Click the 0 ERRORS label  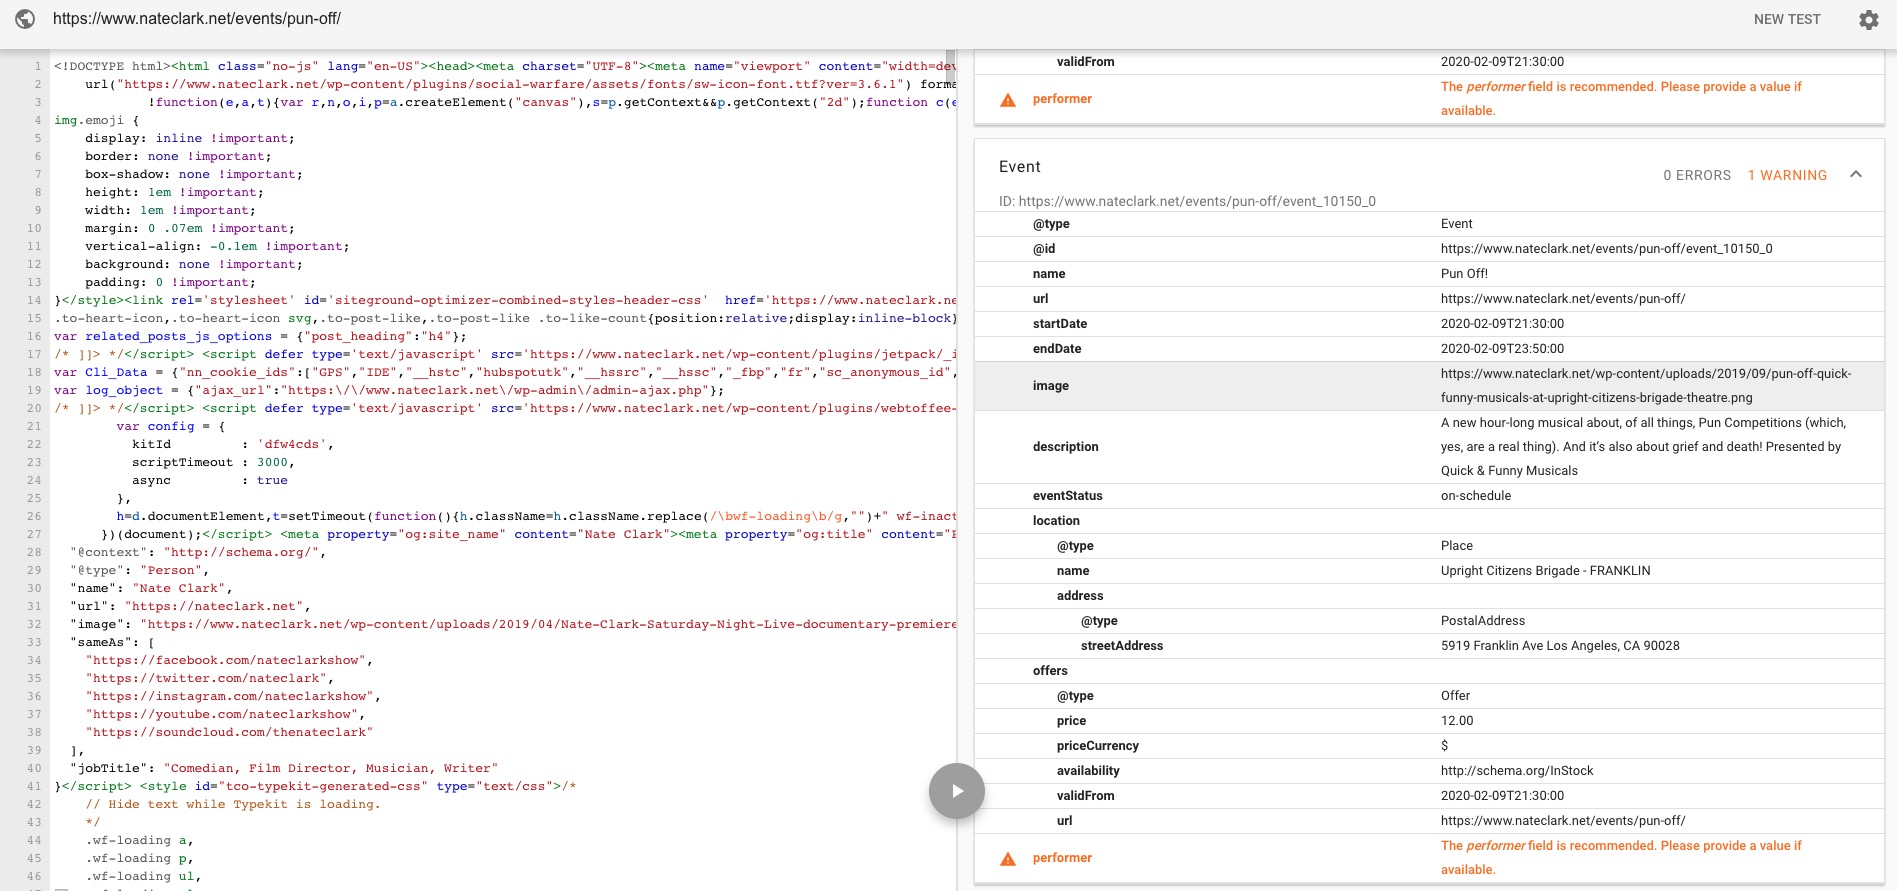[1697, 175]
